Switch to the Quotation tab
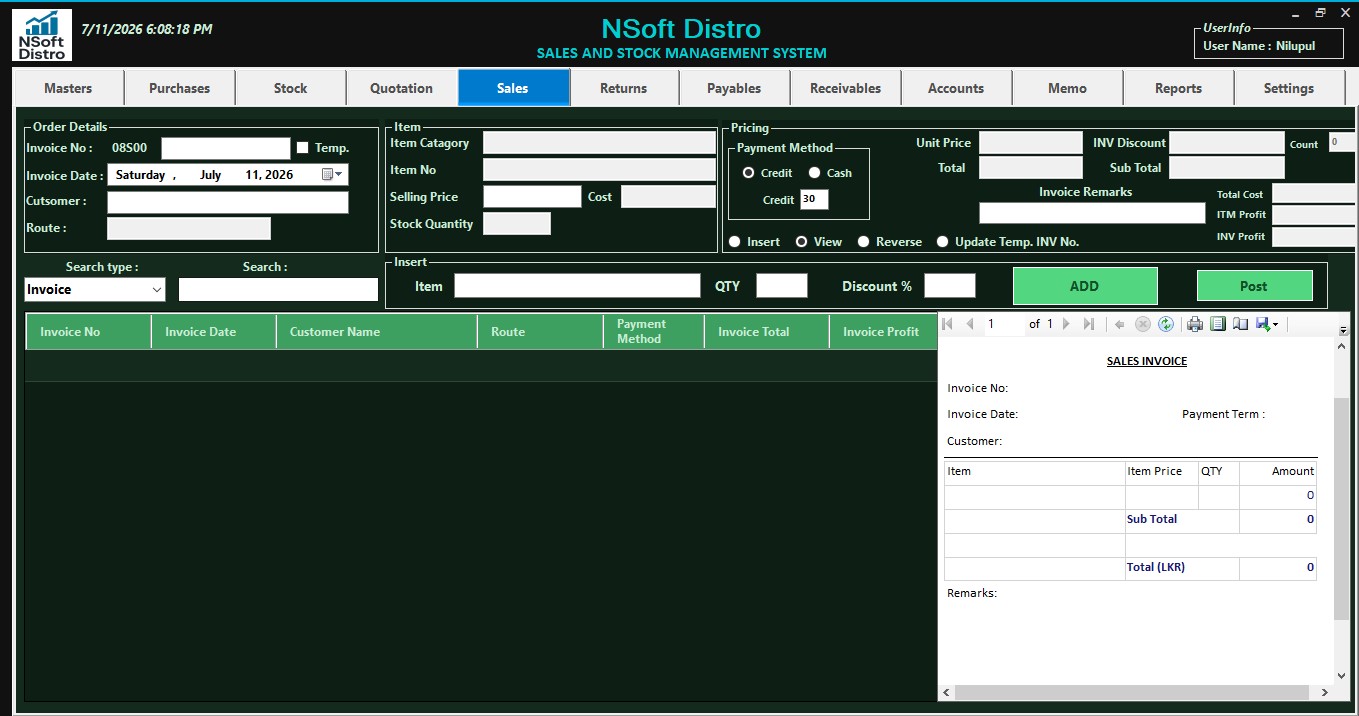1359x716 pixels. 402,88
